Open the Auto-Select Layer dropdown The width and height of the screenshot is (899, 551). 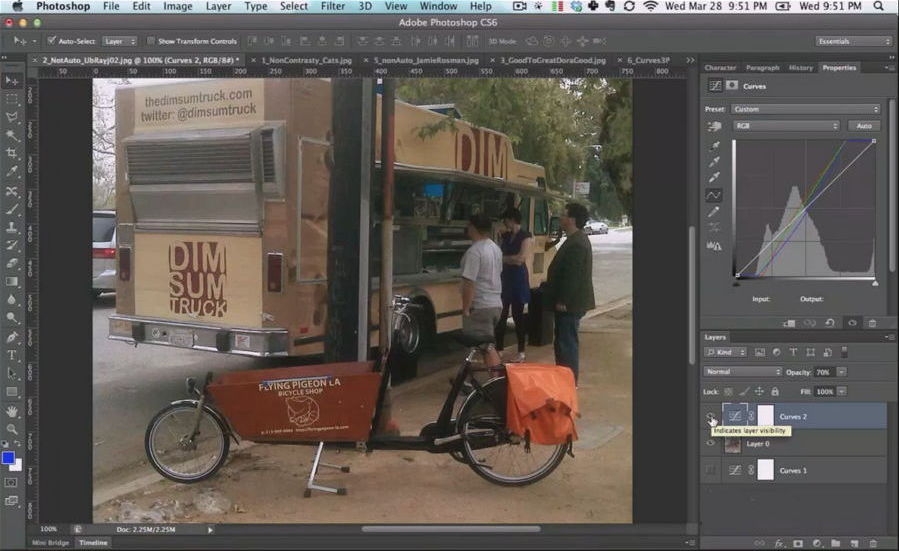[119, 41]
